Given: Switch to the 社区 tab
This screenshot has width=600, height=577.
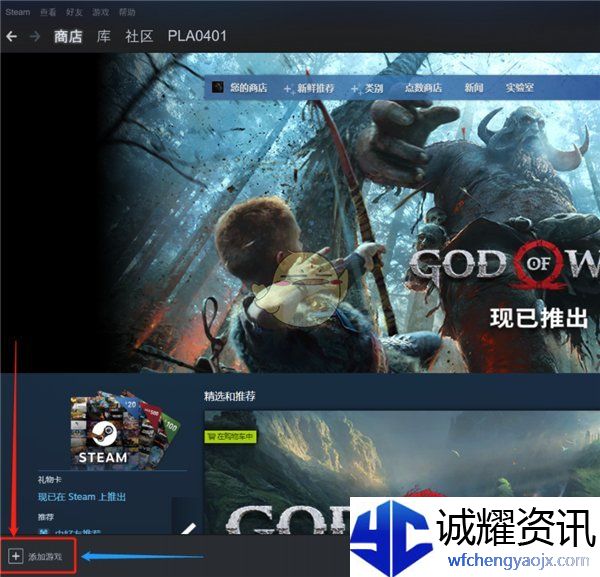Looking at the screenshot, I should 139,37.
